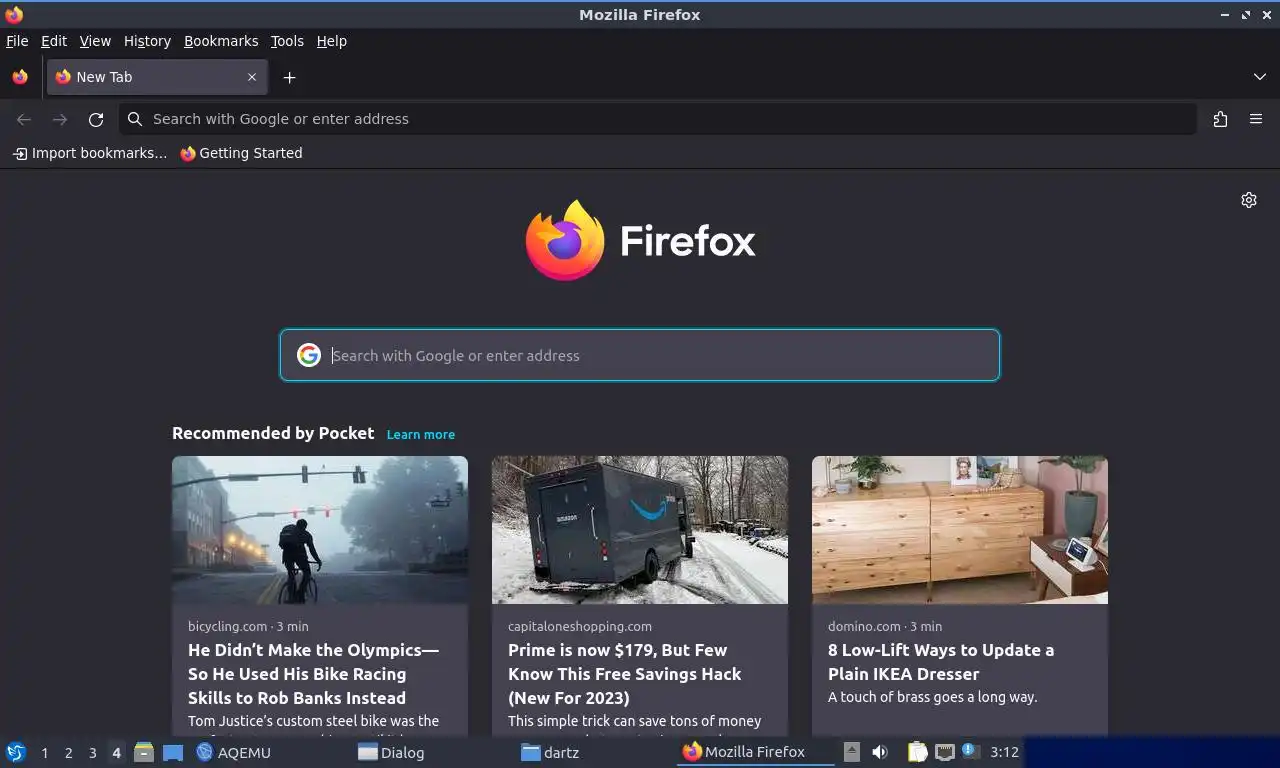Open the Edit menu
The image size is (1280, 768).
pos(54,41)
